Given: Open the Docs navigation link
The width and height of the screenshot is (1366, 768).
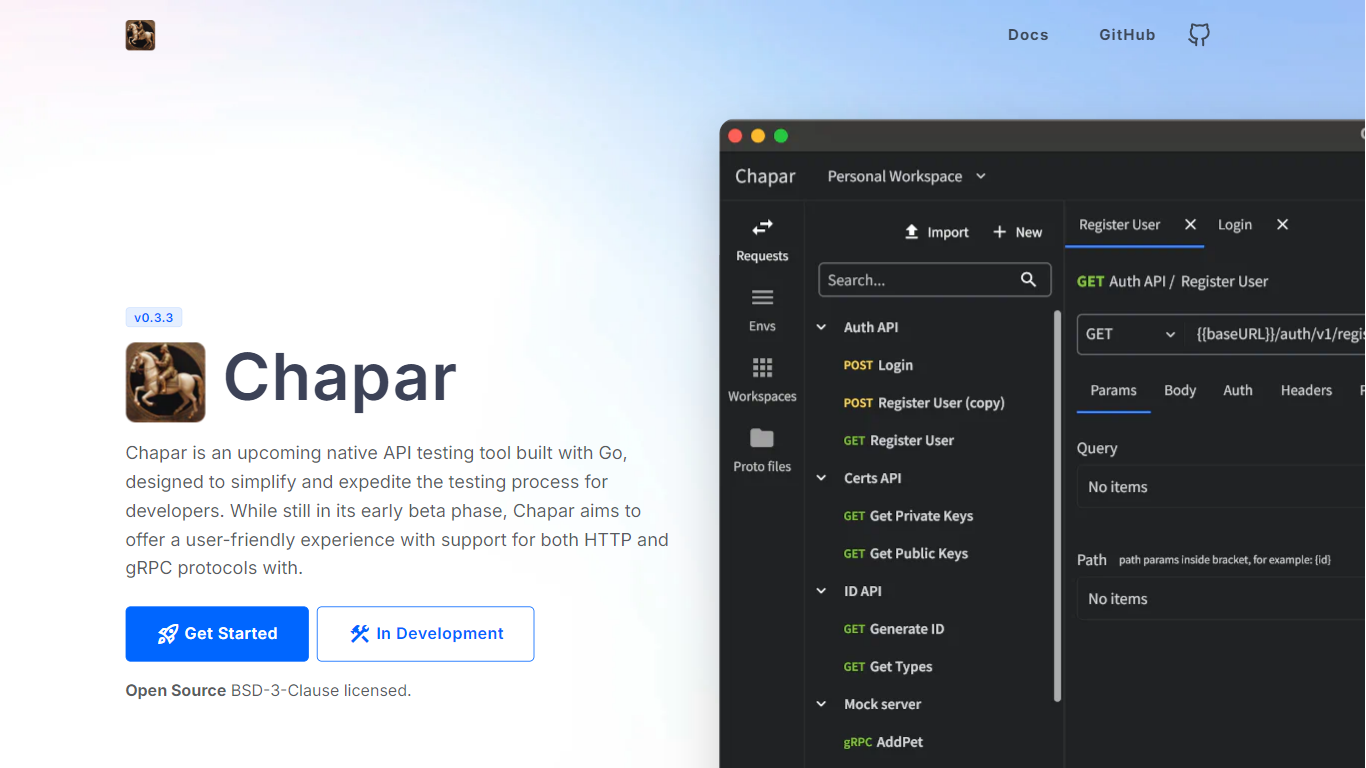Looking at the screenshot, I should (x=1028, y=35).
